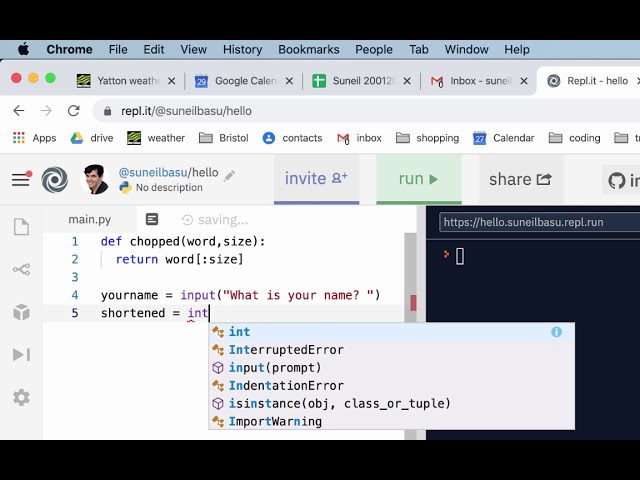Screen dimensions: 640x480
Task: Click the address bar URL
Action: click(186, 111)
